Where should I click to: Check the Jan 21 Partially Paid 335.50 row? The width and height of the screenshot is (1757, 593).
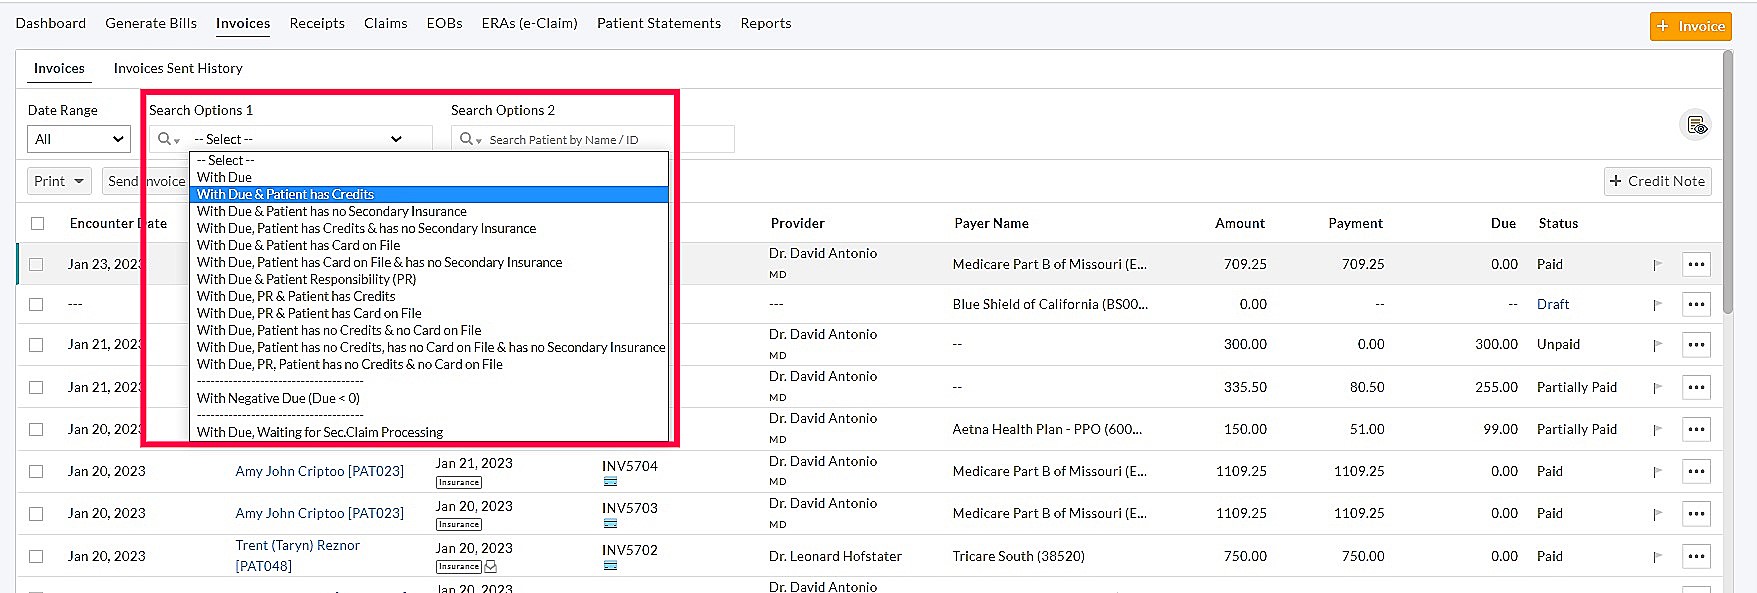click(36, 388)
